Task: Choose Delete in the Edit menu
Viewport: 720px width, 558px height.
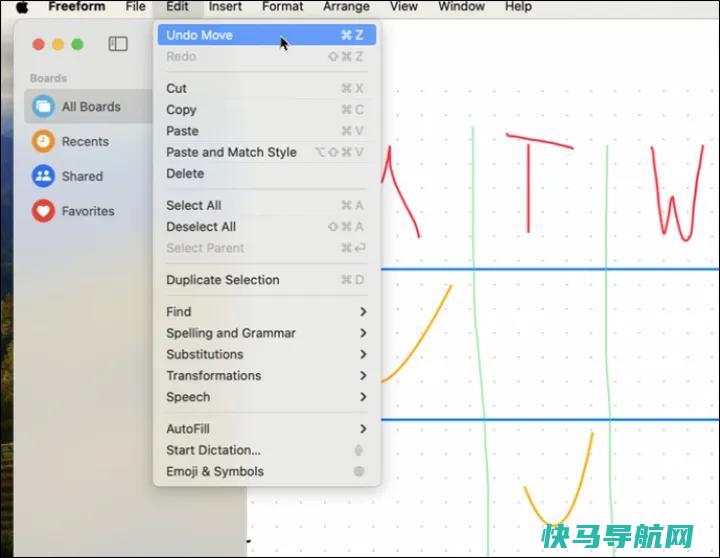Action: click(267, 174)
